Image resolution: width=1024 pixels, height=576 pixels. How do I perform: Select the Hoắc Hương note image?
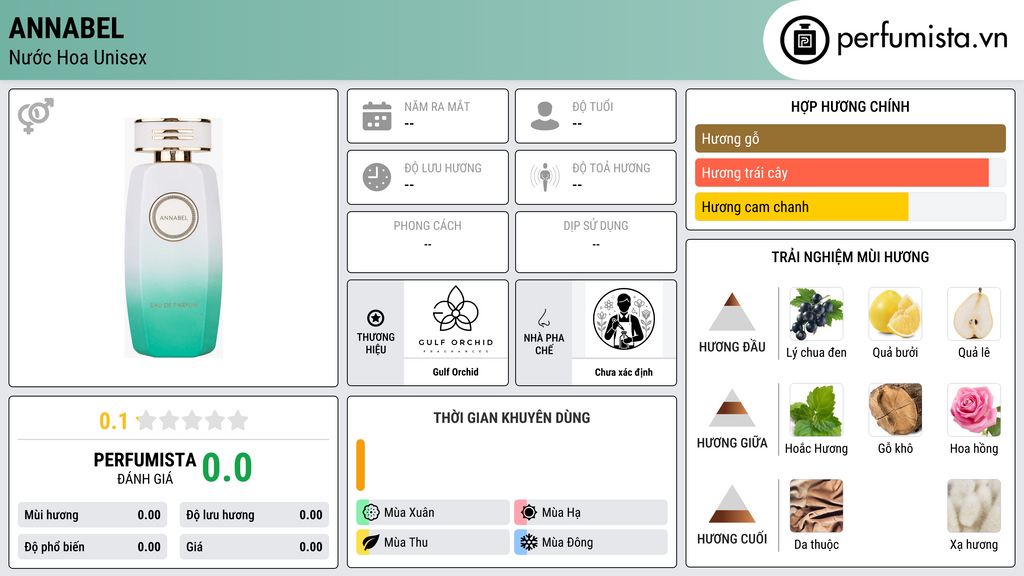coord(816,410)
